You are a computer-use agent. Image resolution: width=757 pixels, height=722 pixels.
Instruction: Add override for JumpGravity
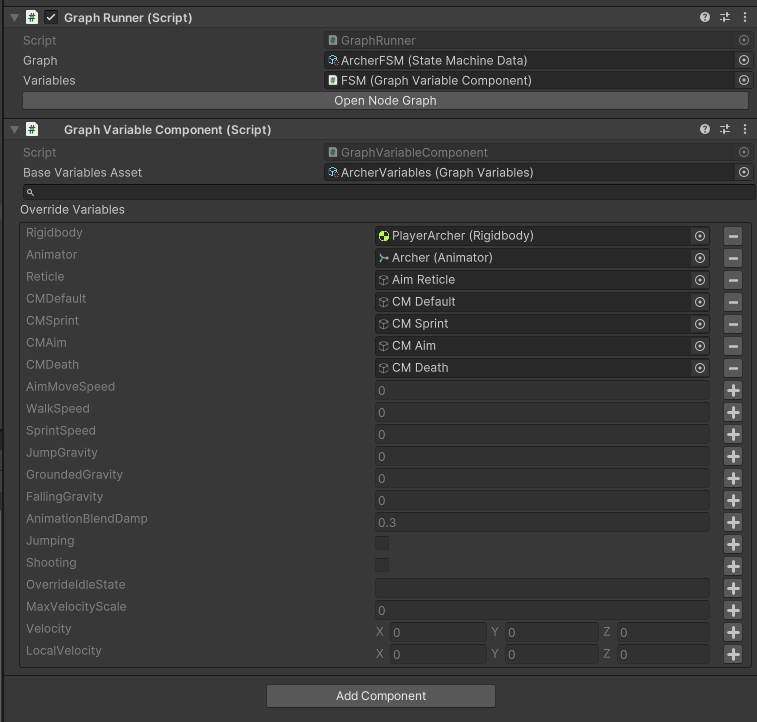point(733,456)
